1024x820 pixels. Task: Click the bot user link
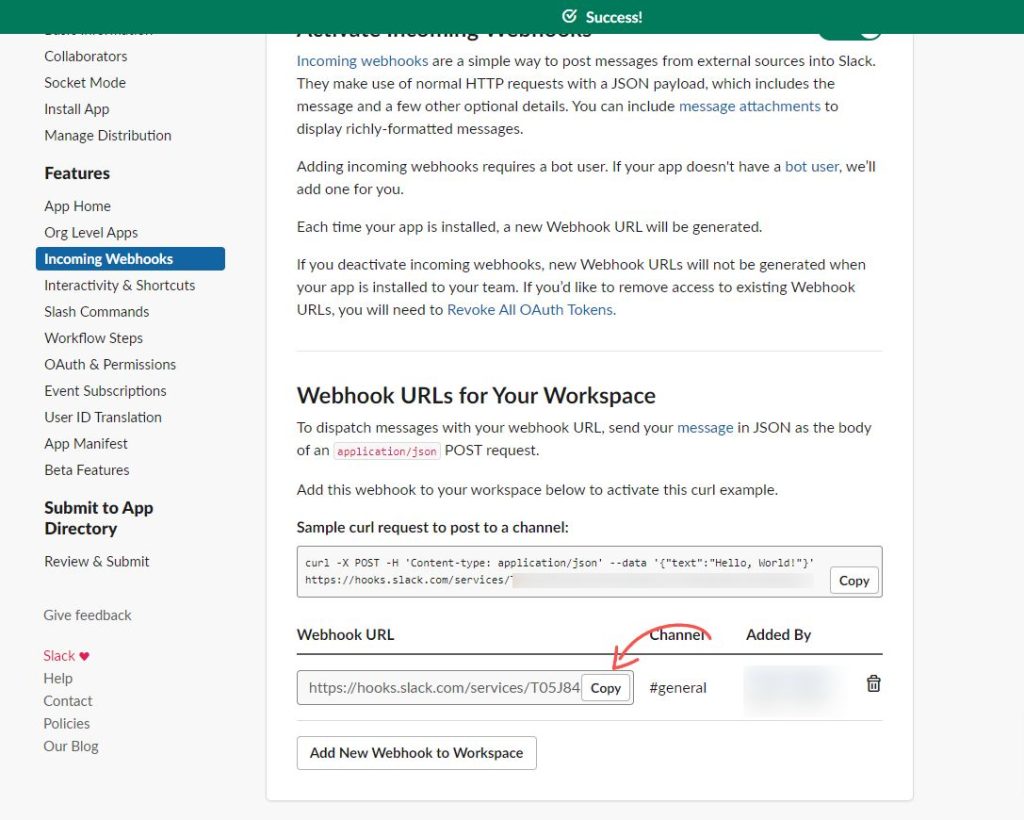point(811,167)
